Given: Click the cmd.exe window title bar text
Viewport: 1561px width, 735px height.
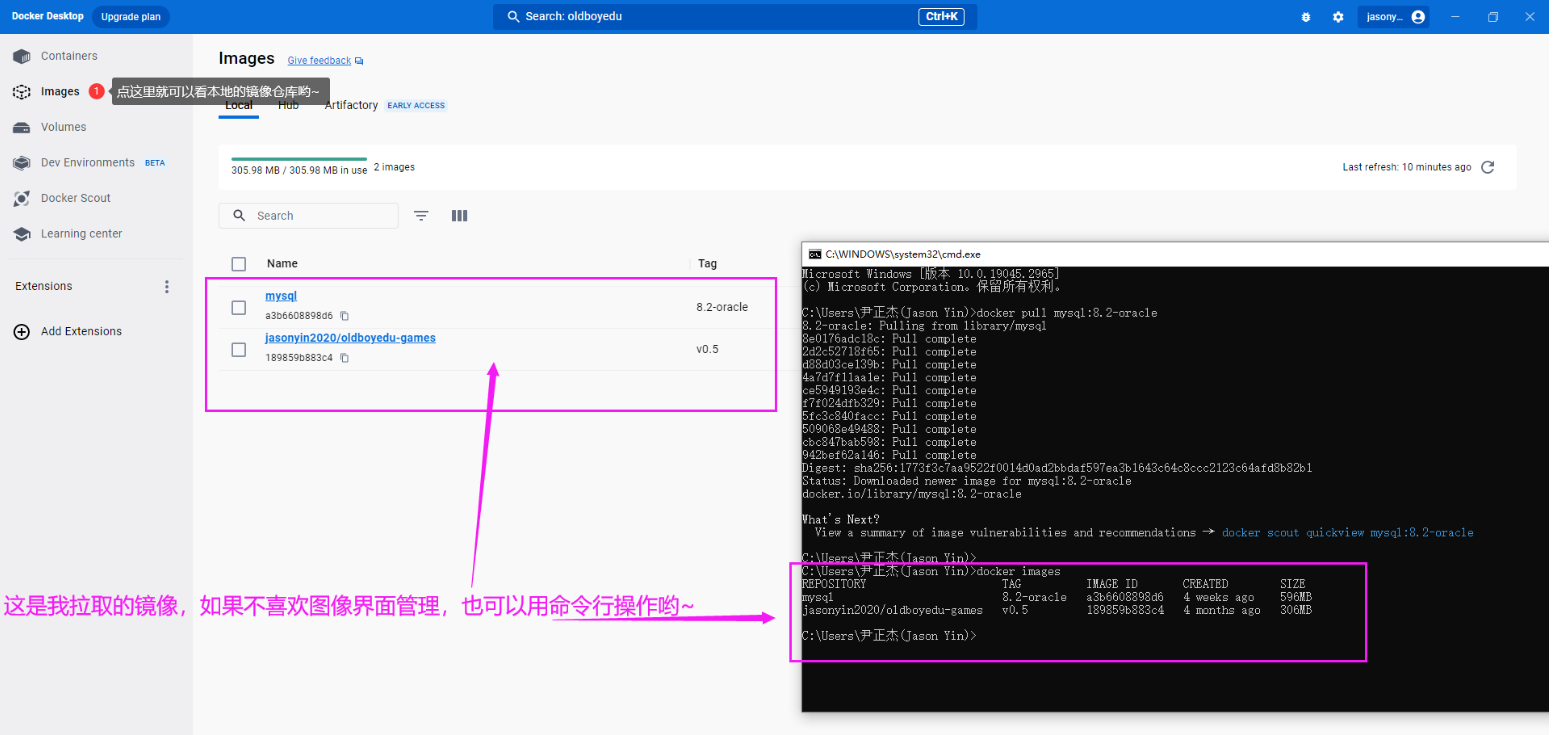Looking at the screenshot, I should pyautogui.click(x=903, y=255).
